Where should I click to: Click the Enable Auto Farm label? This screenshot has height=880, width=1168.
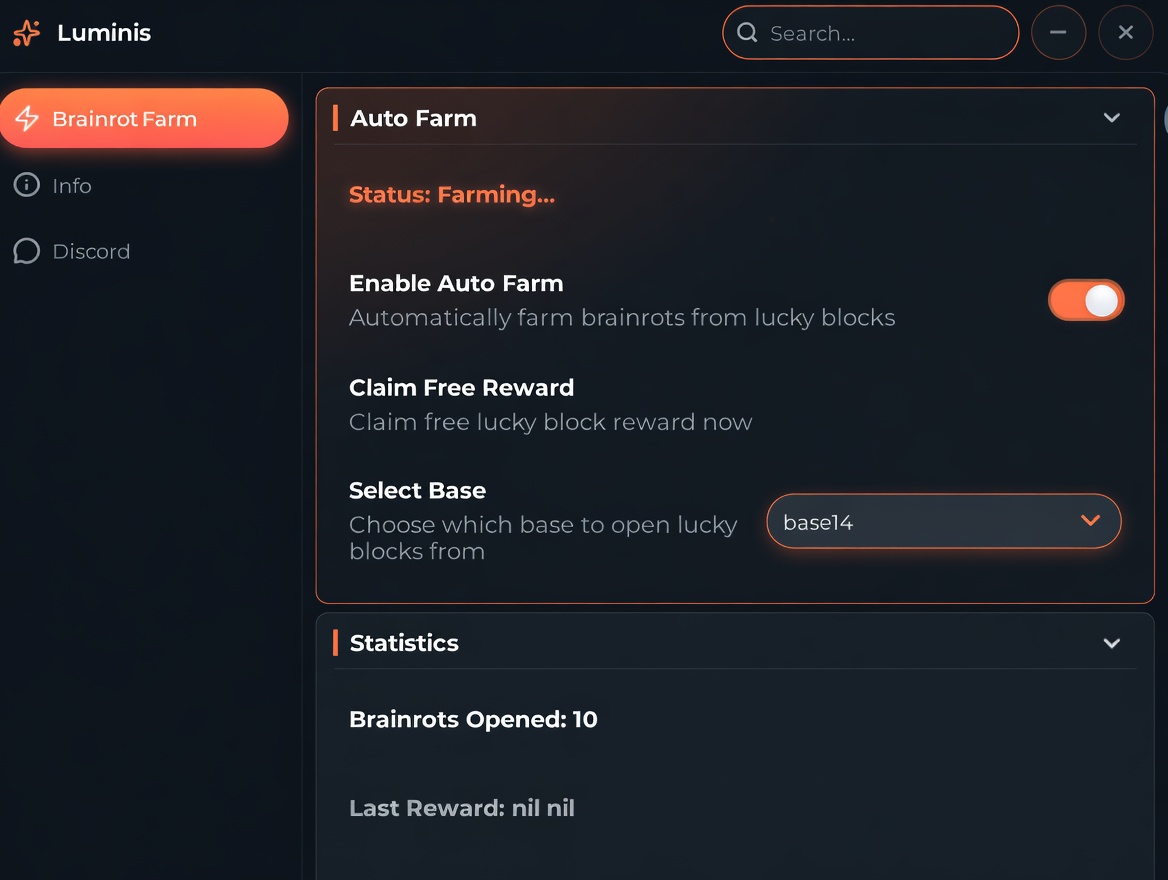[456, 284]
